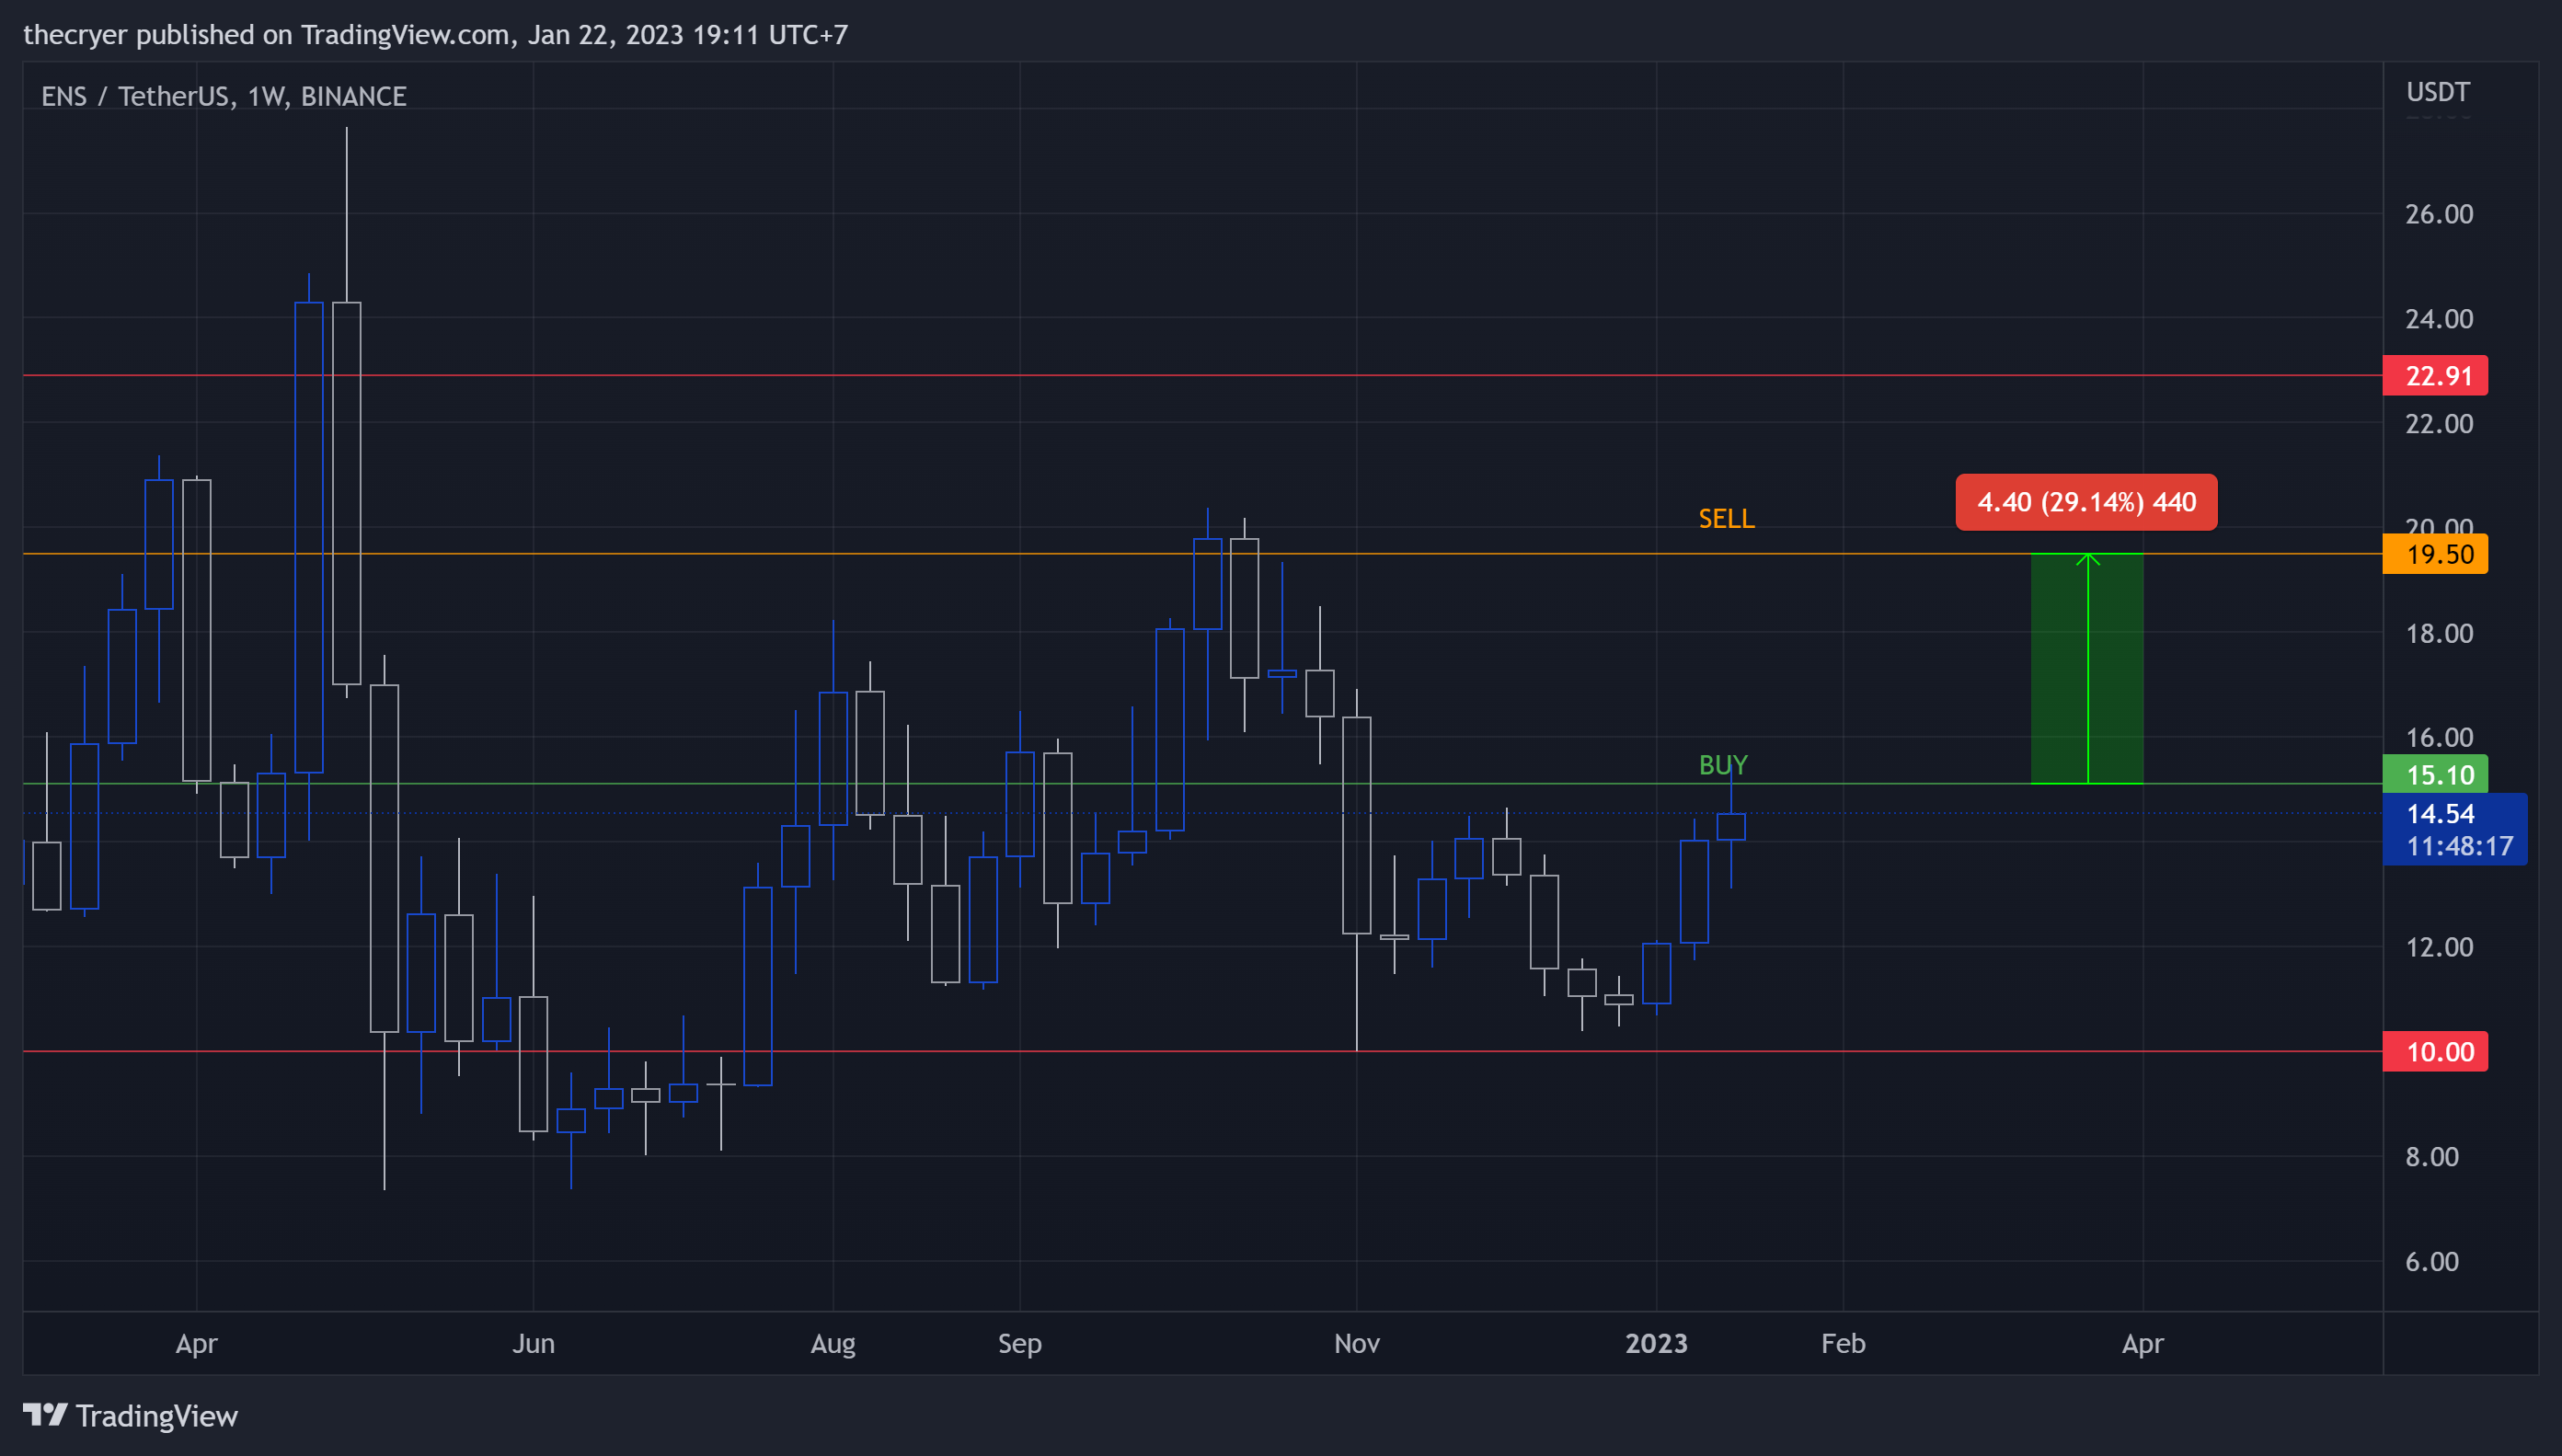Viewport: 2562px width, 1456px height.
Task: Click the 18.00 price axis value
Action: coord(2439,633)
